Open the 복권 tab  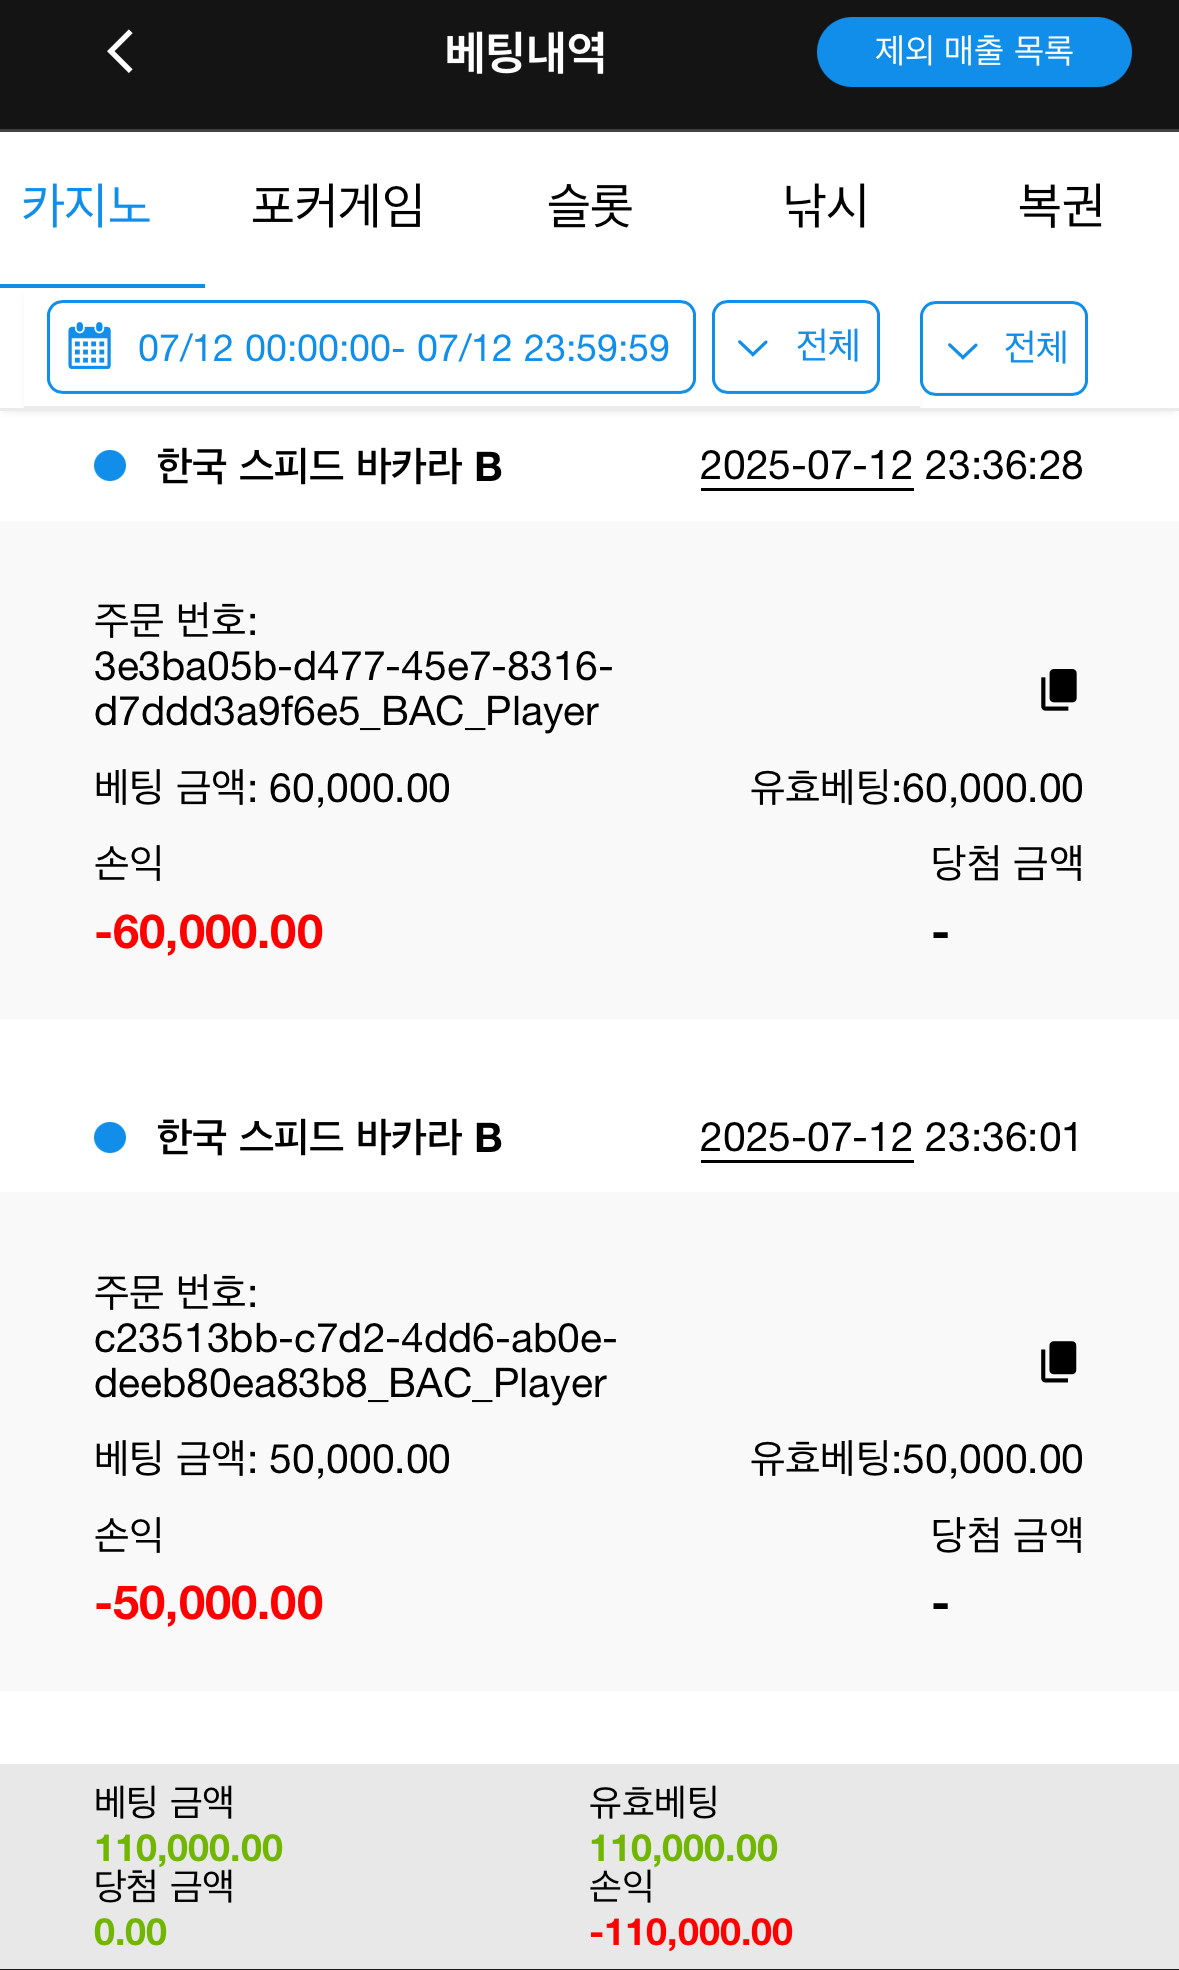(x=1060, y=207)
